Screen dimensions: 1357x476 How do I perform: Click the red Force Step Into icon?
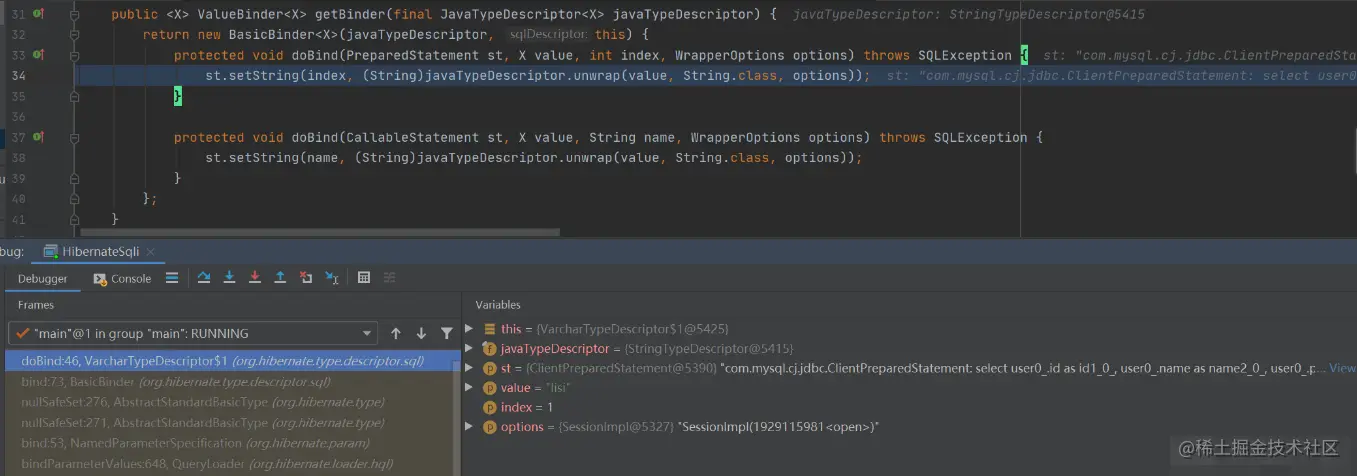click(255, 278)
